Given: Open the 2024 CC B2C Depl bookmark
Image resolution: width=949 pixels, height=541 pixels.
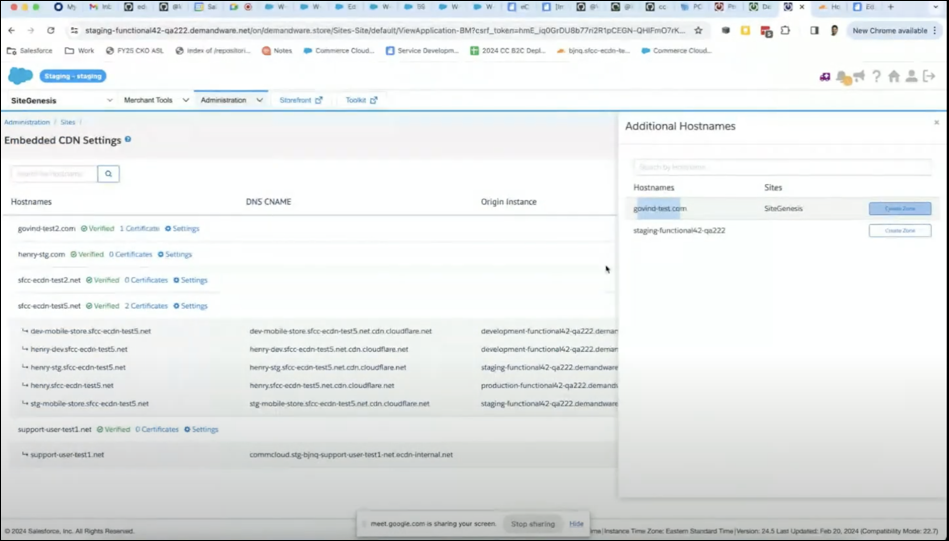Looking at the screenshot, I should 508,51.
